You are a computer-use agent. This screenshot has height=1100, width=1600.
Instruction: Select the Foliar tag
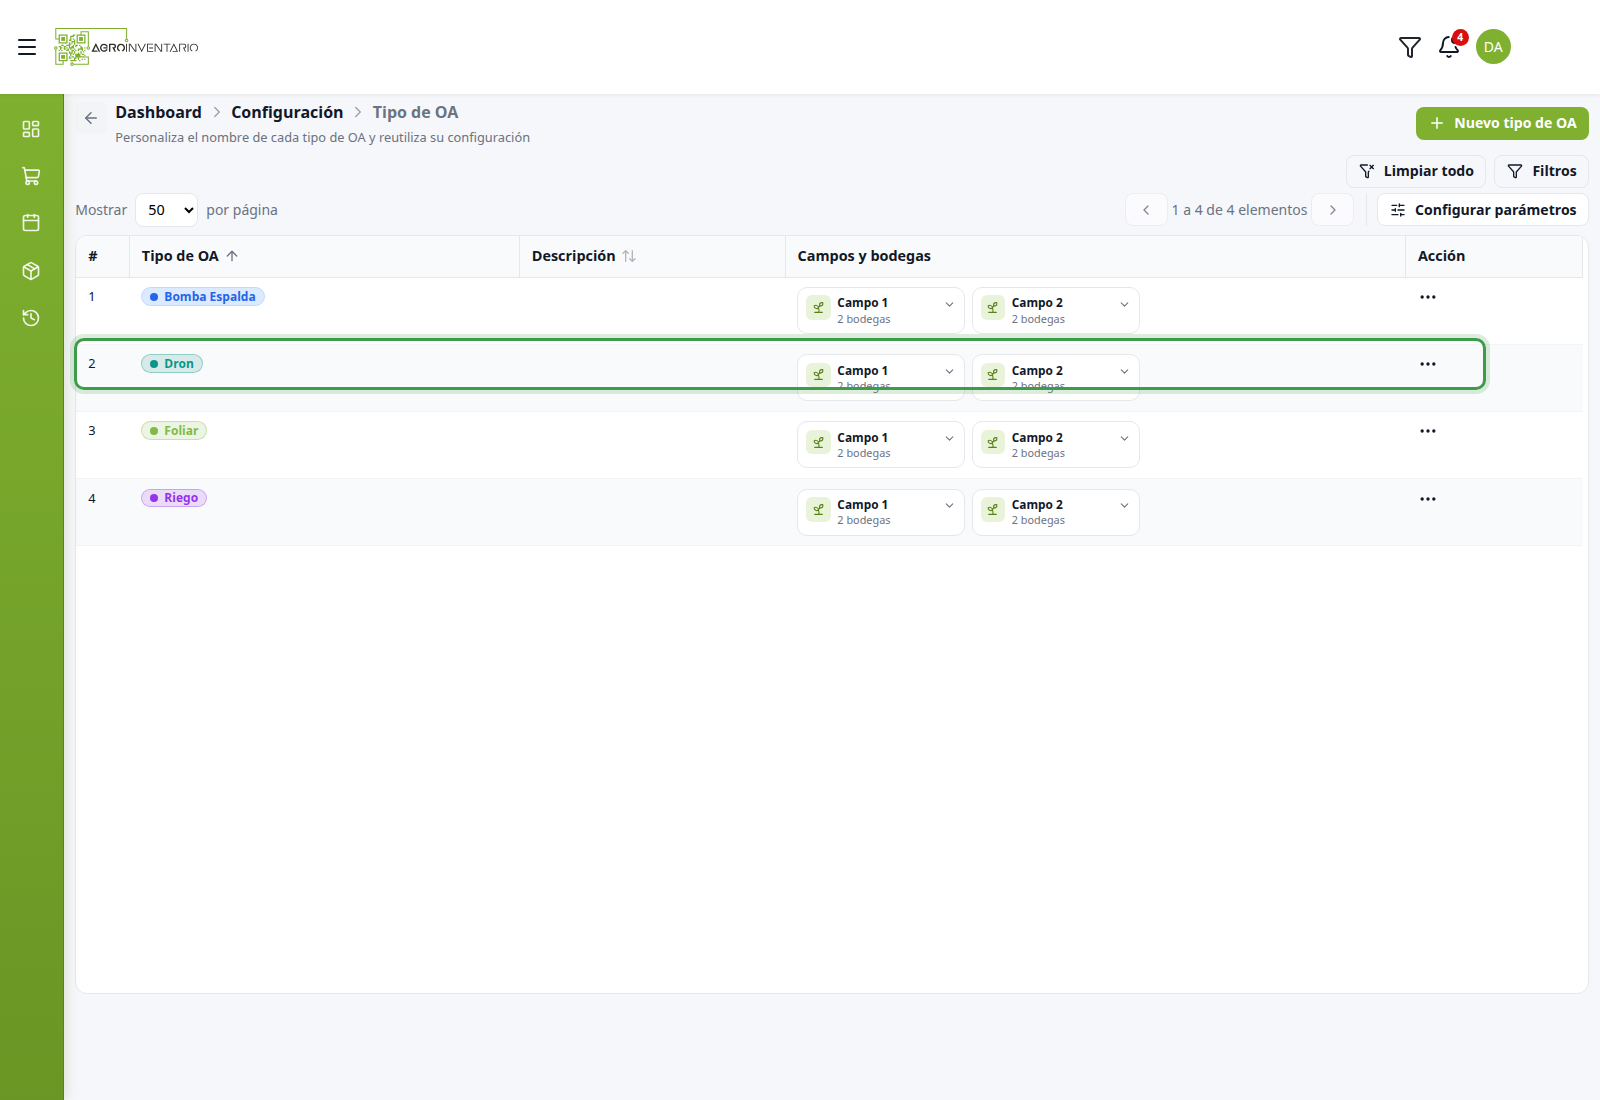click(x=174, y=431)
